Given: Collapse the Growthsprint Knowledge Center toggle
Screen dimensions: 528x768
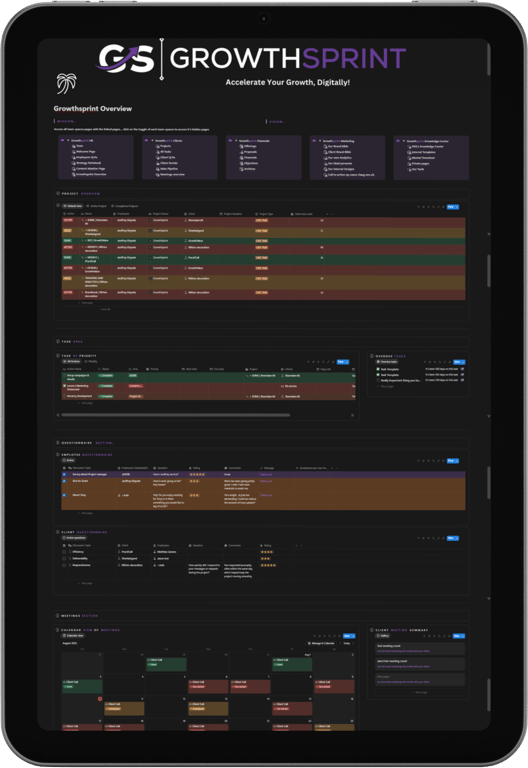Looking at the screenshot, I should coord(404,141).
